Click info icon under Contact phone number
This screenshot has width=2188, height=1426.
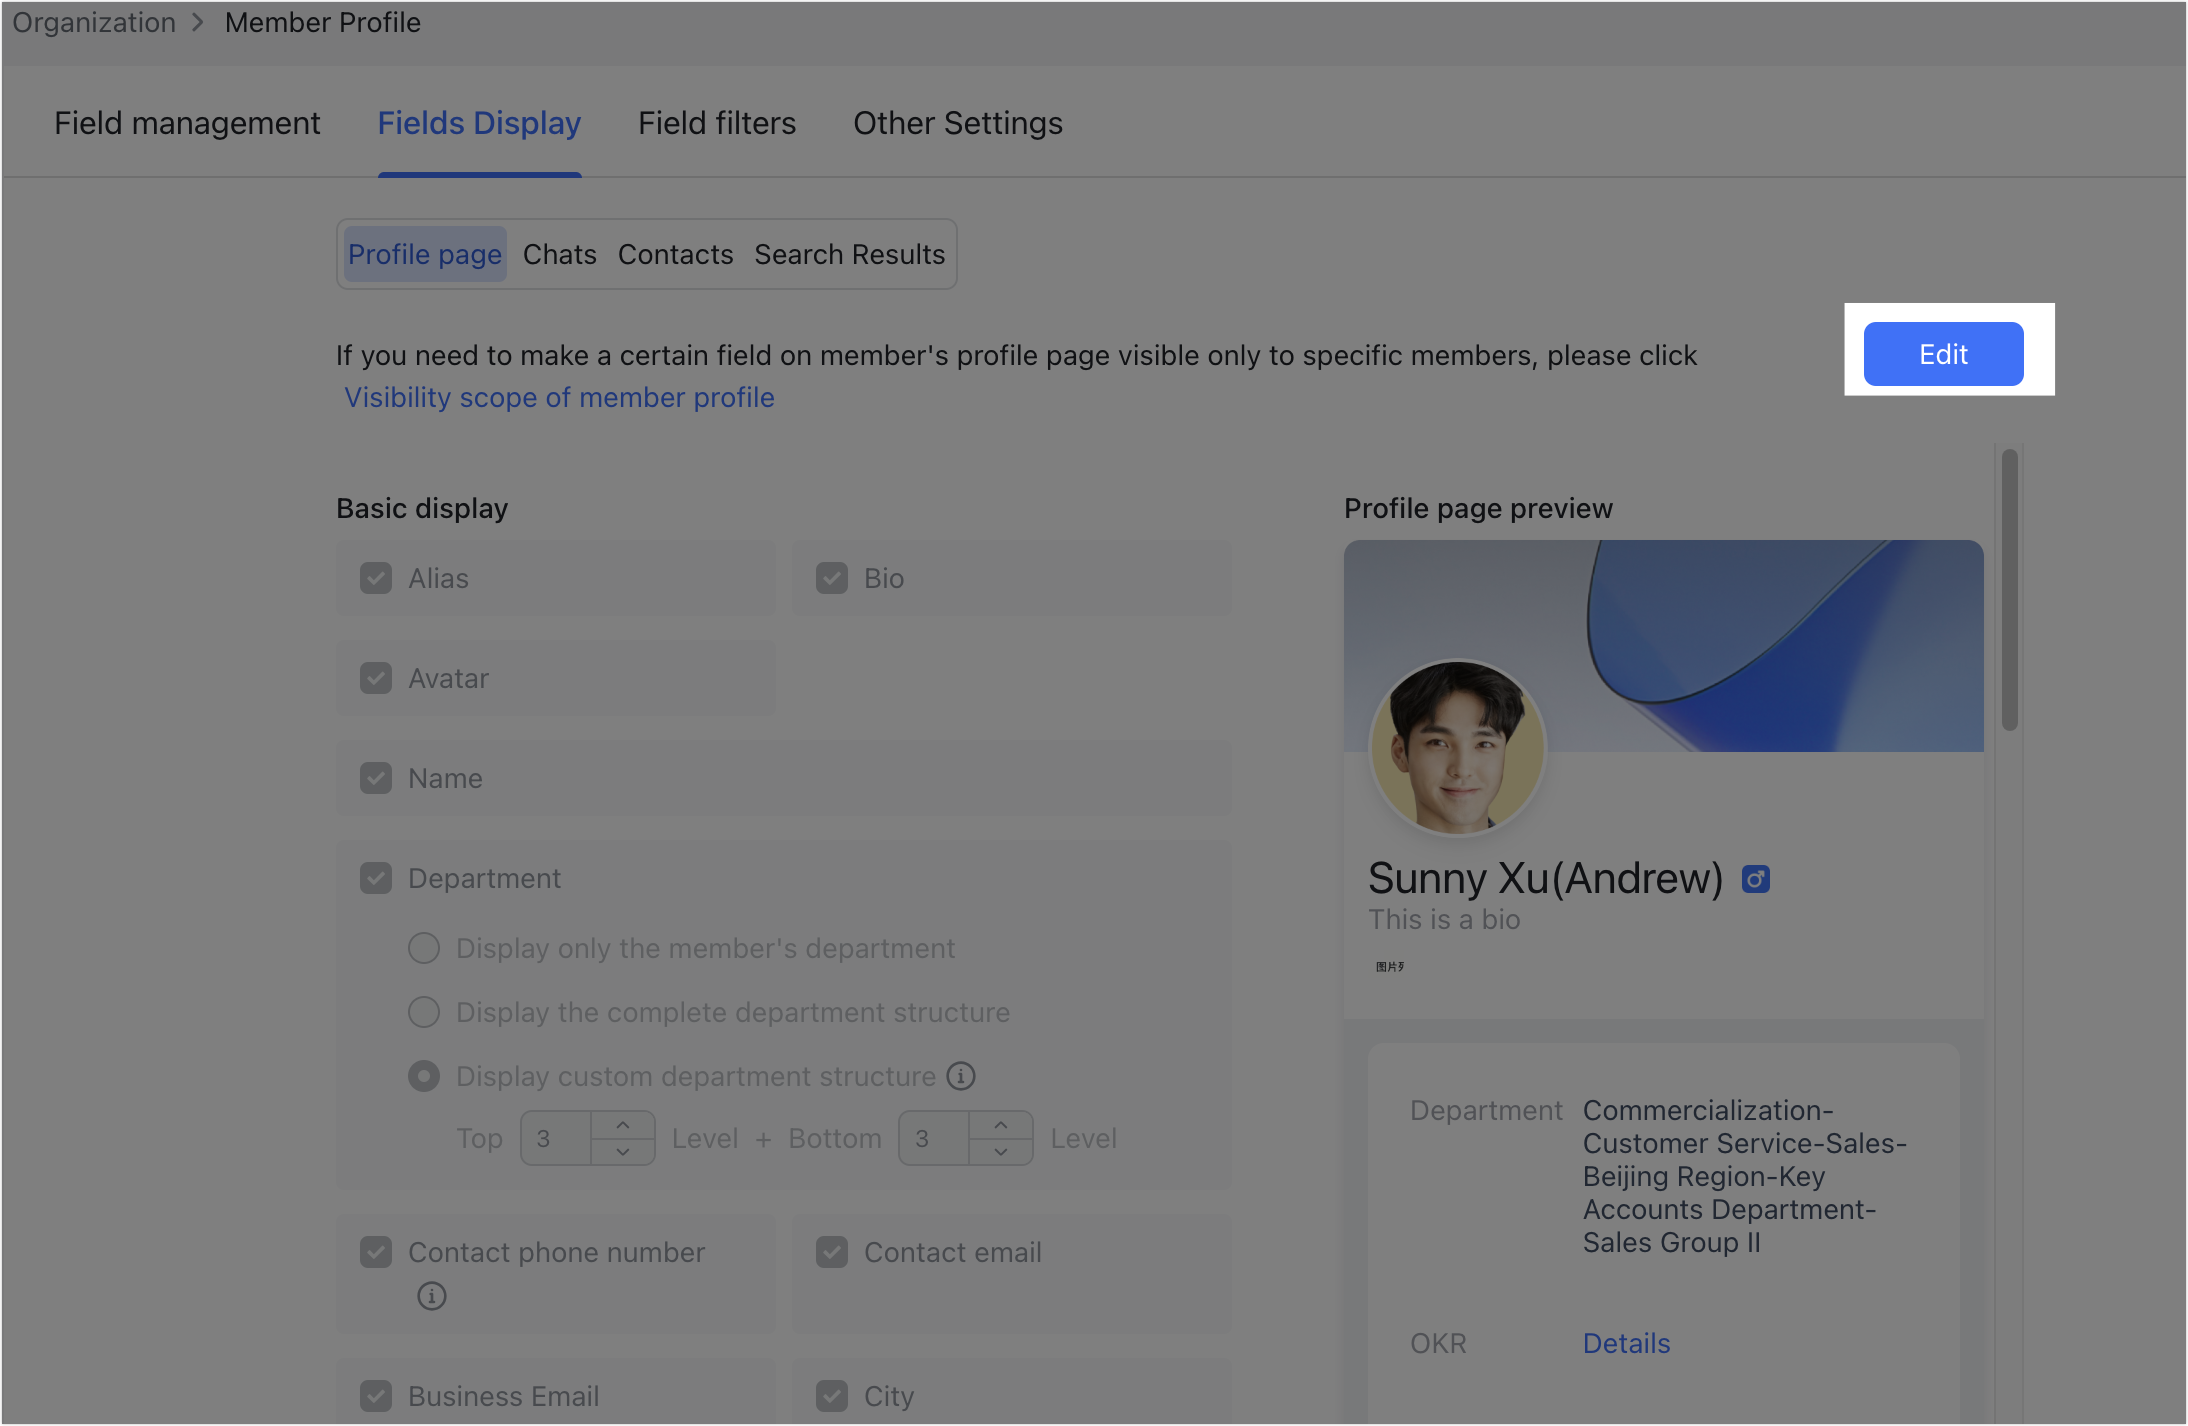[x=432, y=1296]
